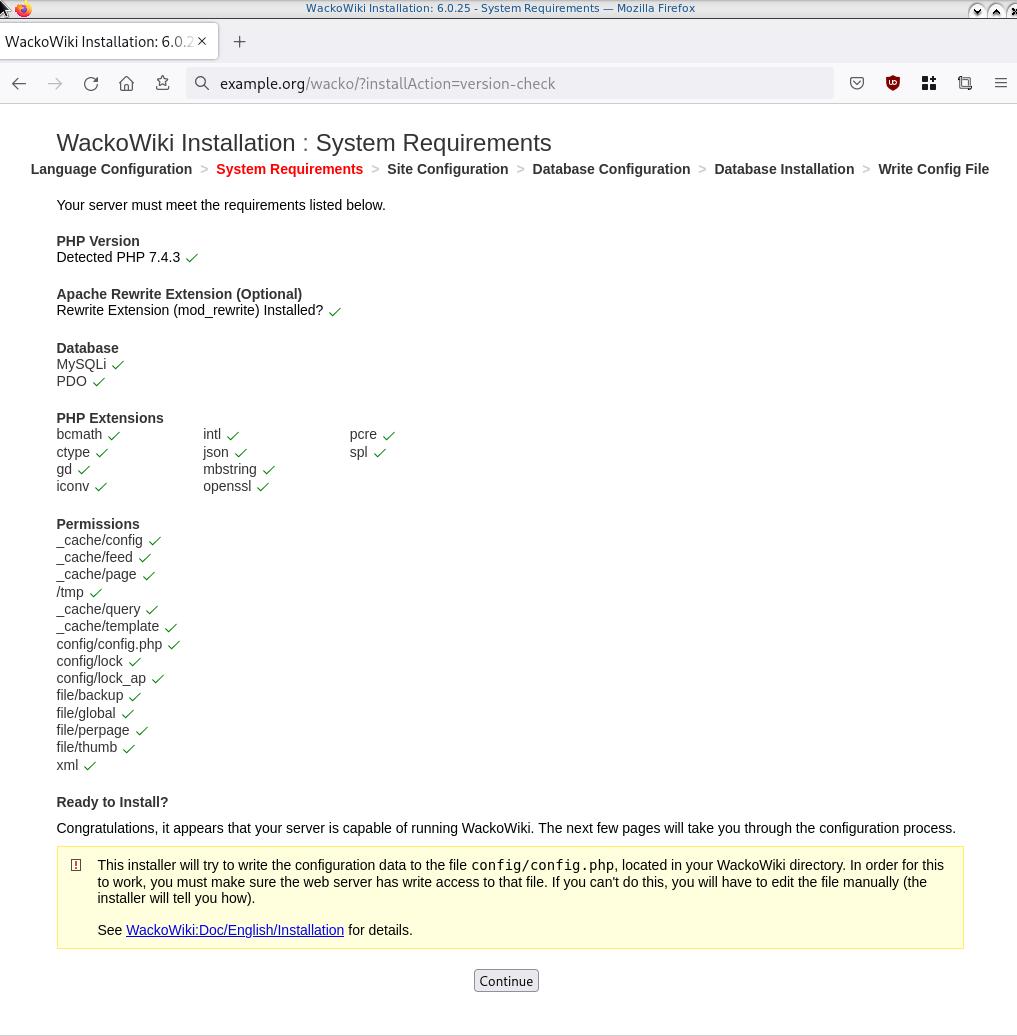1017x1036 pixels.
Task: Click the Firefox icon in title bar
Action: [x=23, y=9]
